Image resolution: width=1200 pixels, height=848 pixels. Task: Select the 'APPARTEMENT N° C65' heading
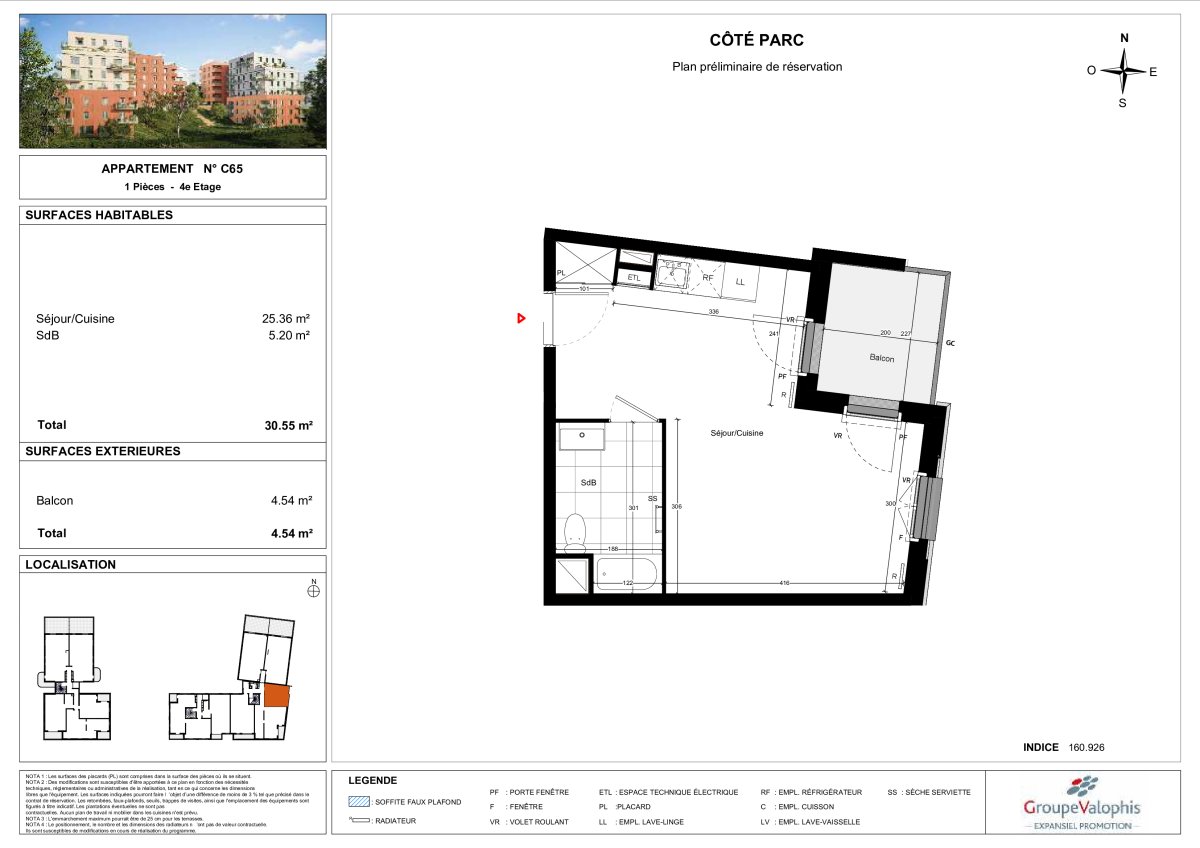[x=172, y=169]
